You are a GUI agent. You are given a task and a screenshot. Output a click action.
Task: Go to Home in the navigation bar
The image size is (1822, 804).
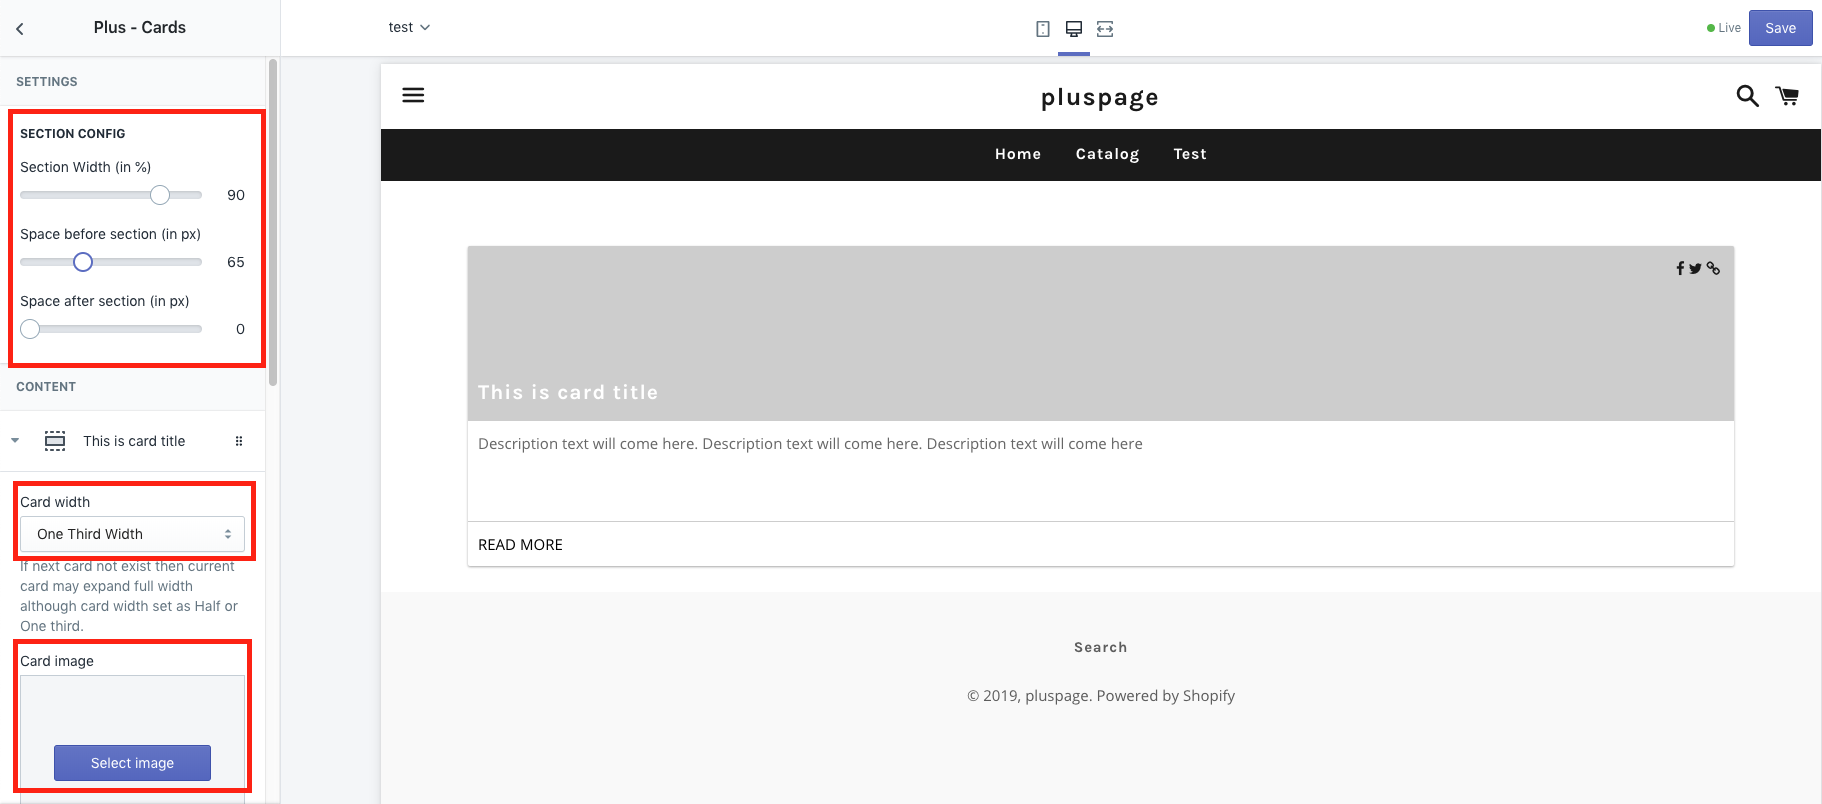click(x=1017, y=154)
